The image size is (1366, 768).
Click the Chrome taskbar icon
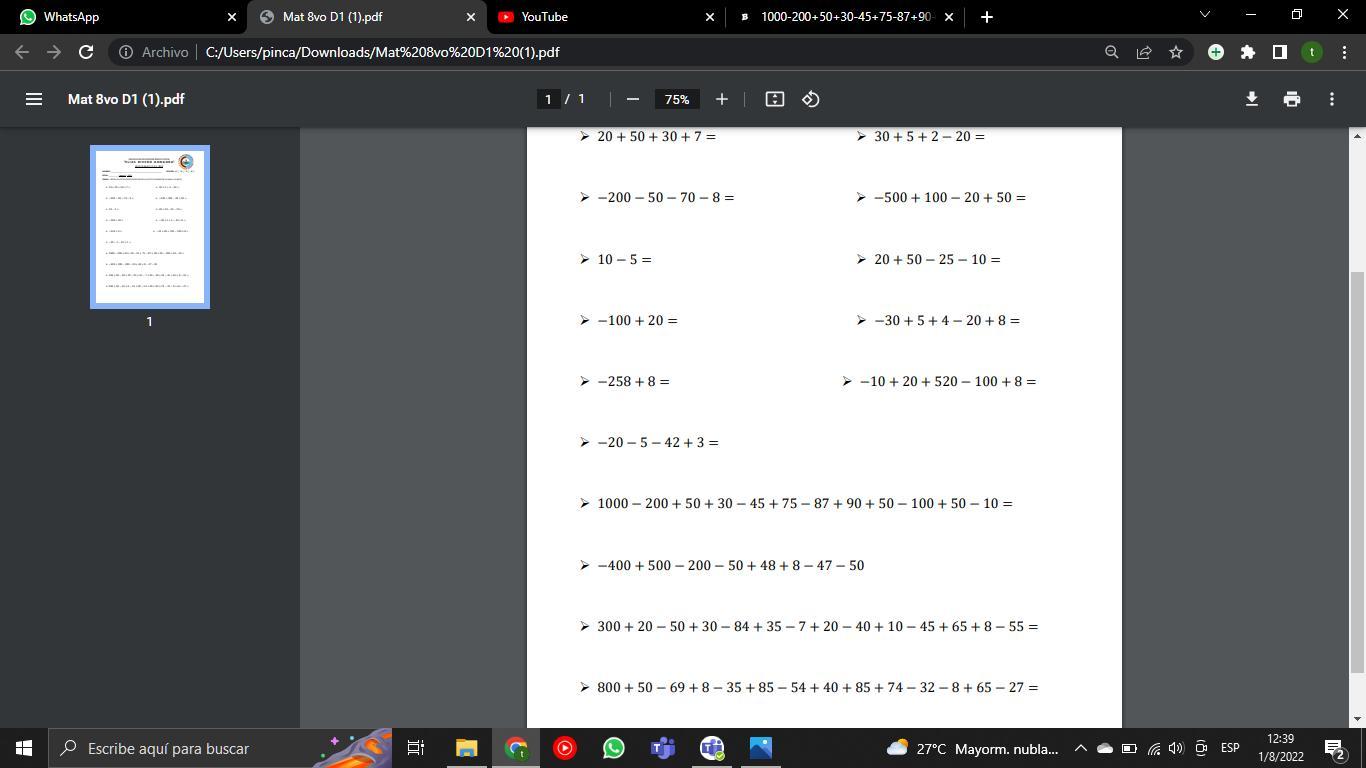click(516, 748)
